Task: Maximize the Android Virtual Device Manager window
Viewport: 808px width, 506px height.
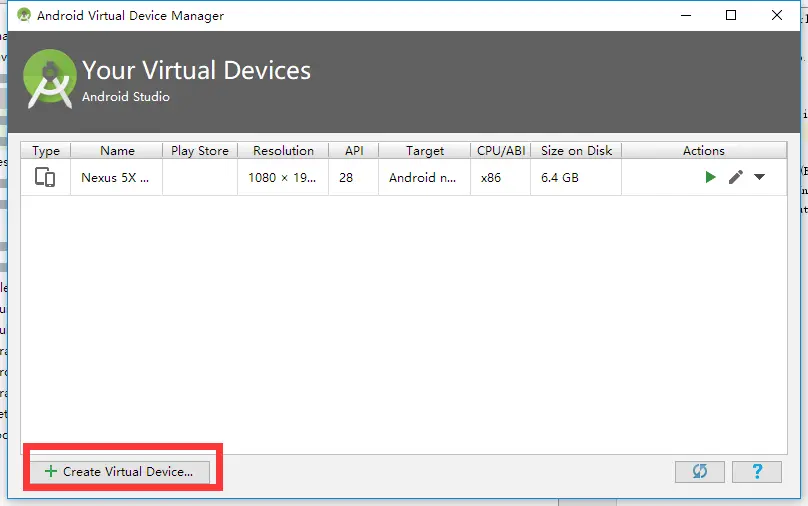Action: (x=731, y=15)
